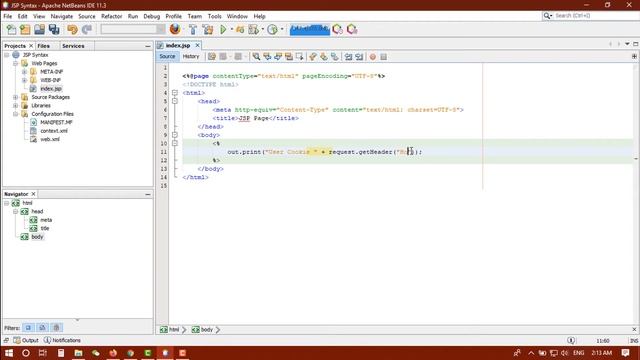Click the Firefox browser selector icon
640x360 pixels.
(x=175, y=29)
